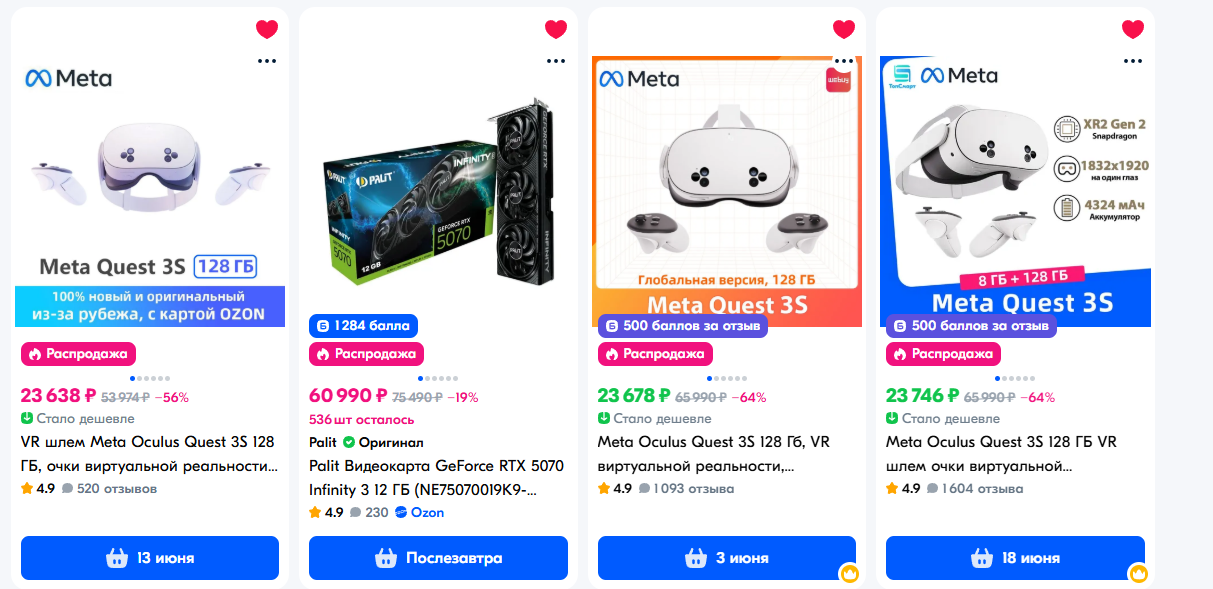Toggle favorite heart on 23 746 ₽ Quest 3S
The width and height of the screenshot is (1213, 589).
[x=1133, y=29]
